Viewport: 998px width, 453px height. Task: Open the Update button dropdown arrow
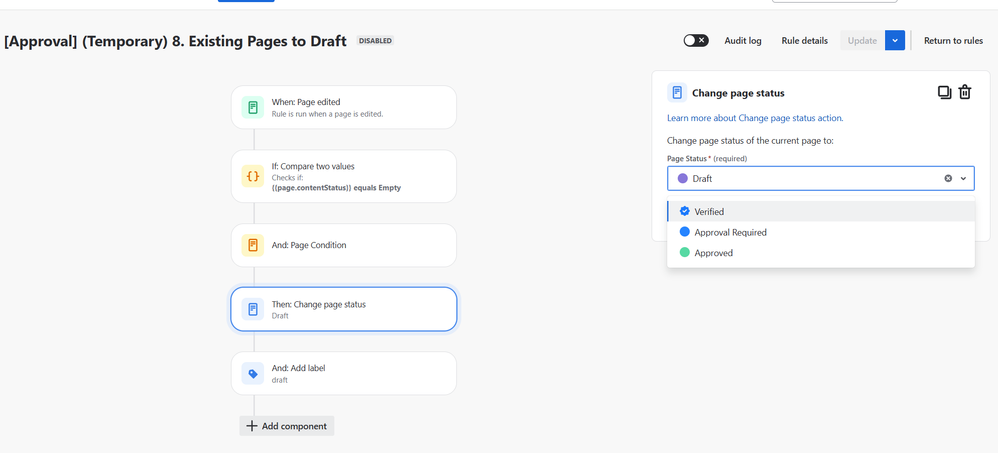pos(895,41)
